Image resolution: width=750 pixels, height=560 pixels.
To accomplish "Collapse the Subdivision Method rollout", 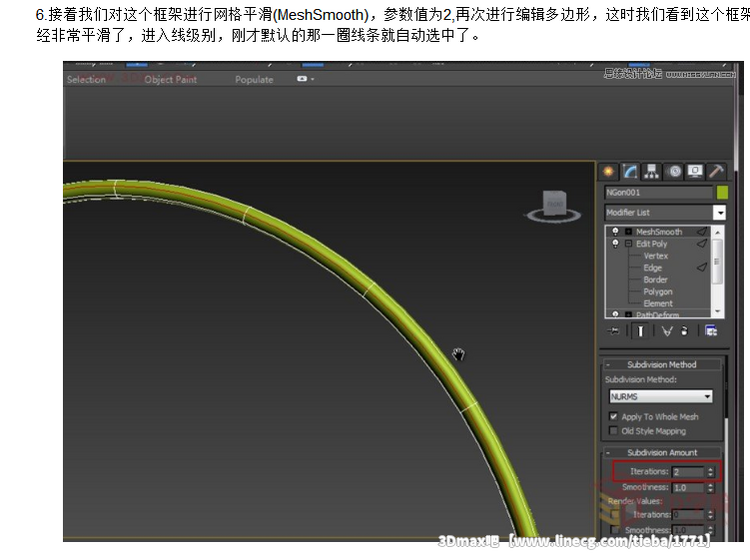I will [662, 364].
